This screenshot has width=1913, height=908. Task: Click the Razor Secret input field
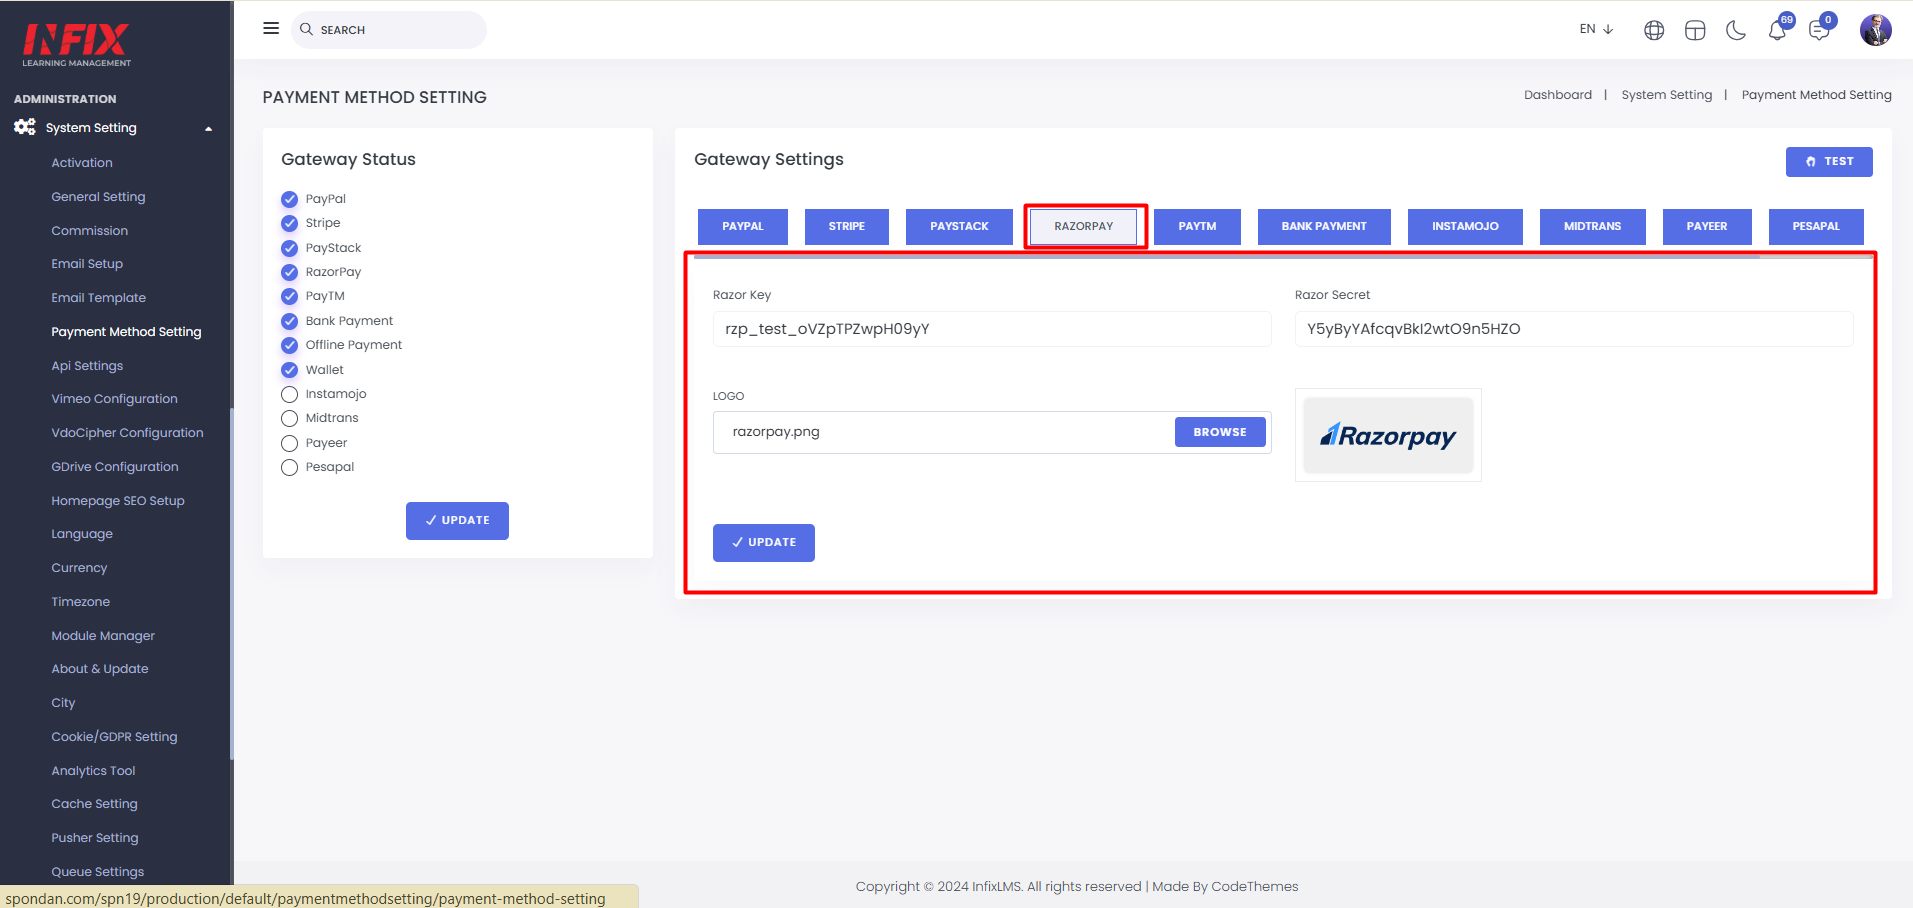click(1574, 329)
